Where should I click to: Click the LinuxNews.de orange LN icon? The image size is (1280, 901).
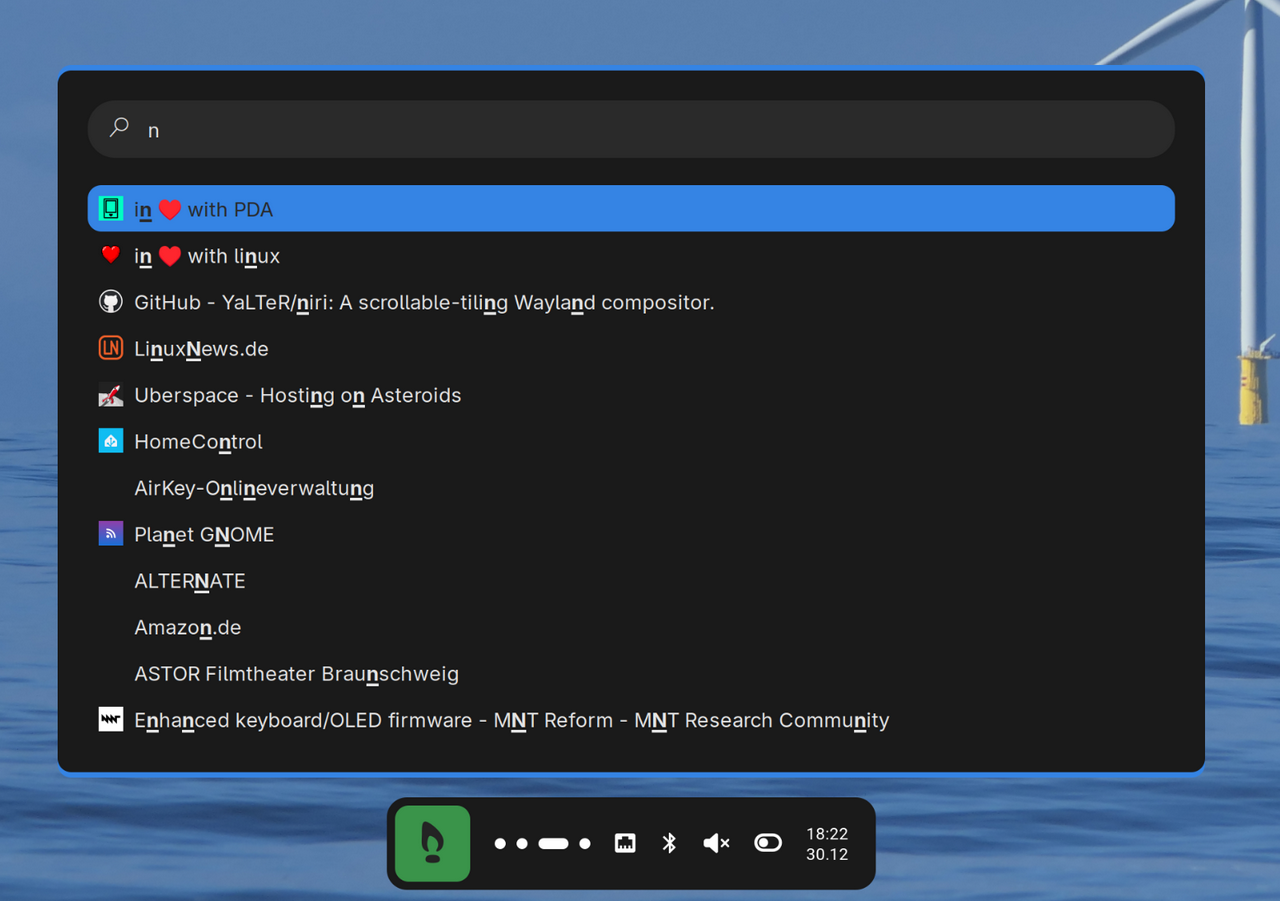[x=111, y=348]
